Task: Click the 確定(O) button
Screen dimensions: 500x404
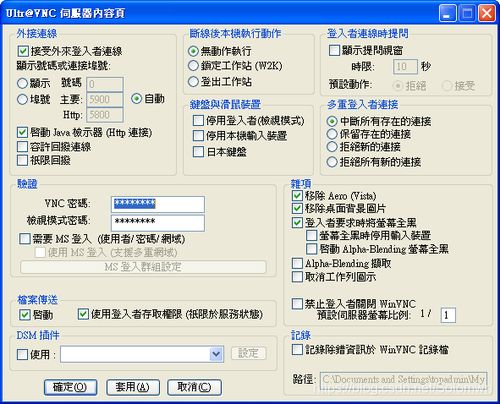Action: [x=70, y=387]
